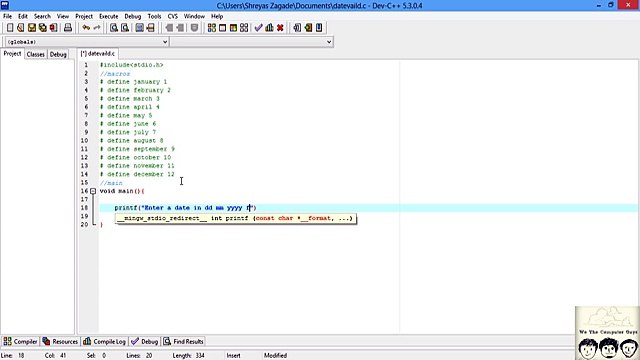Viewport: 640px width, 360px height.
Task: Click the //main comment line
Action: coord(111,183)
